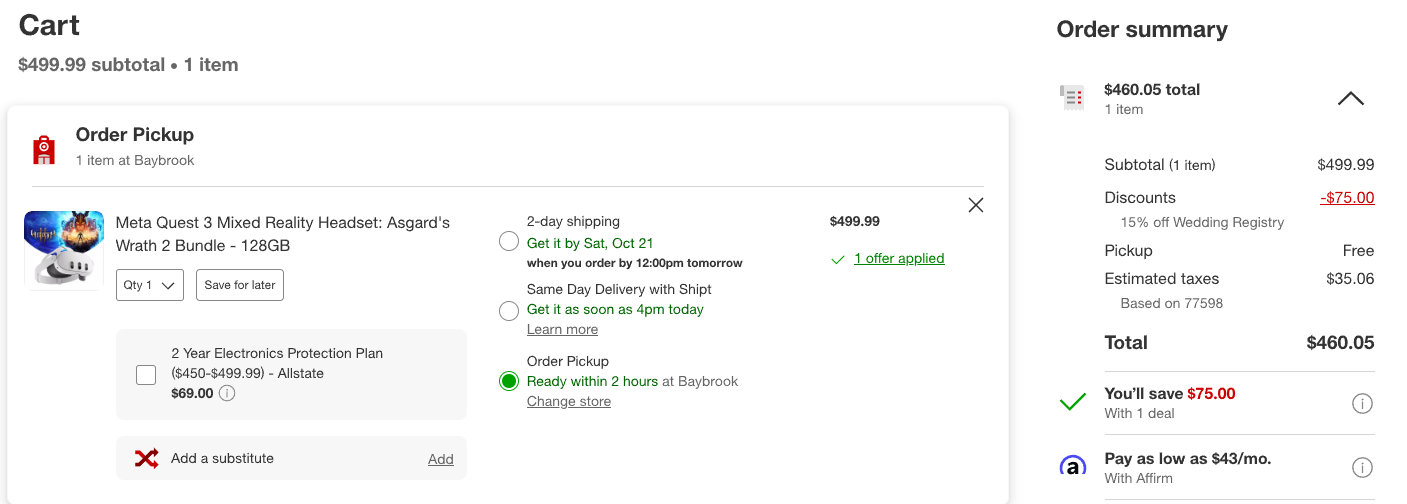The height and width of the screenshot is (504, 1407).
Task: Click the red Target store pickup icon
Action: pyautogui.click(x=43, y=151)
